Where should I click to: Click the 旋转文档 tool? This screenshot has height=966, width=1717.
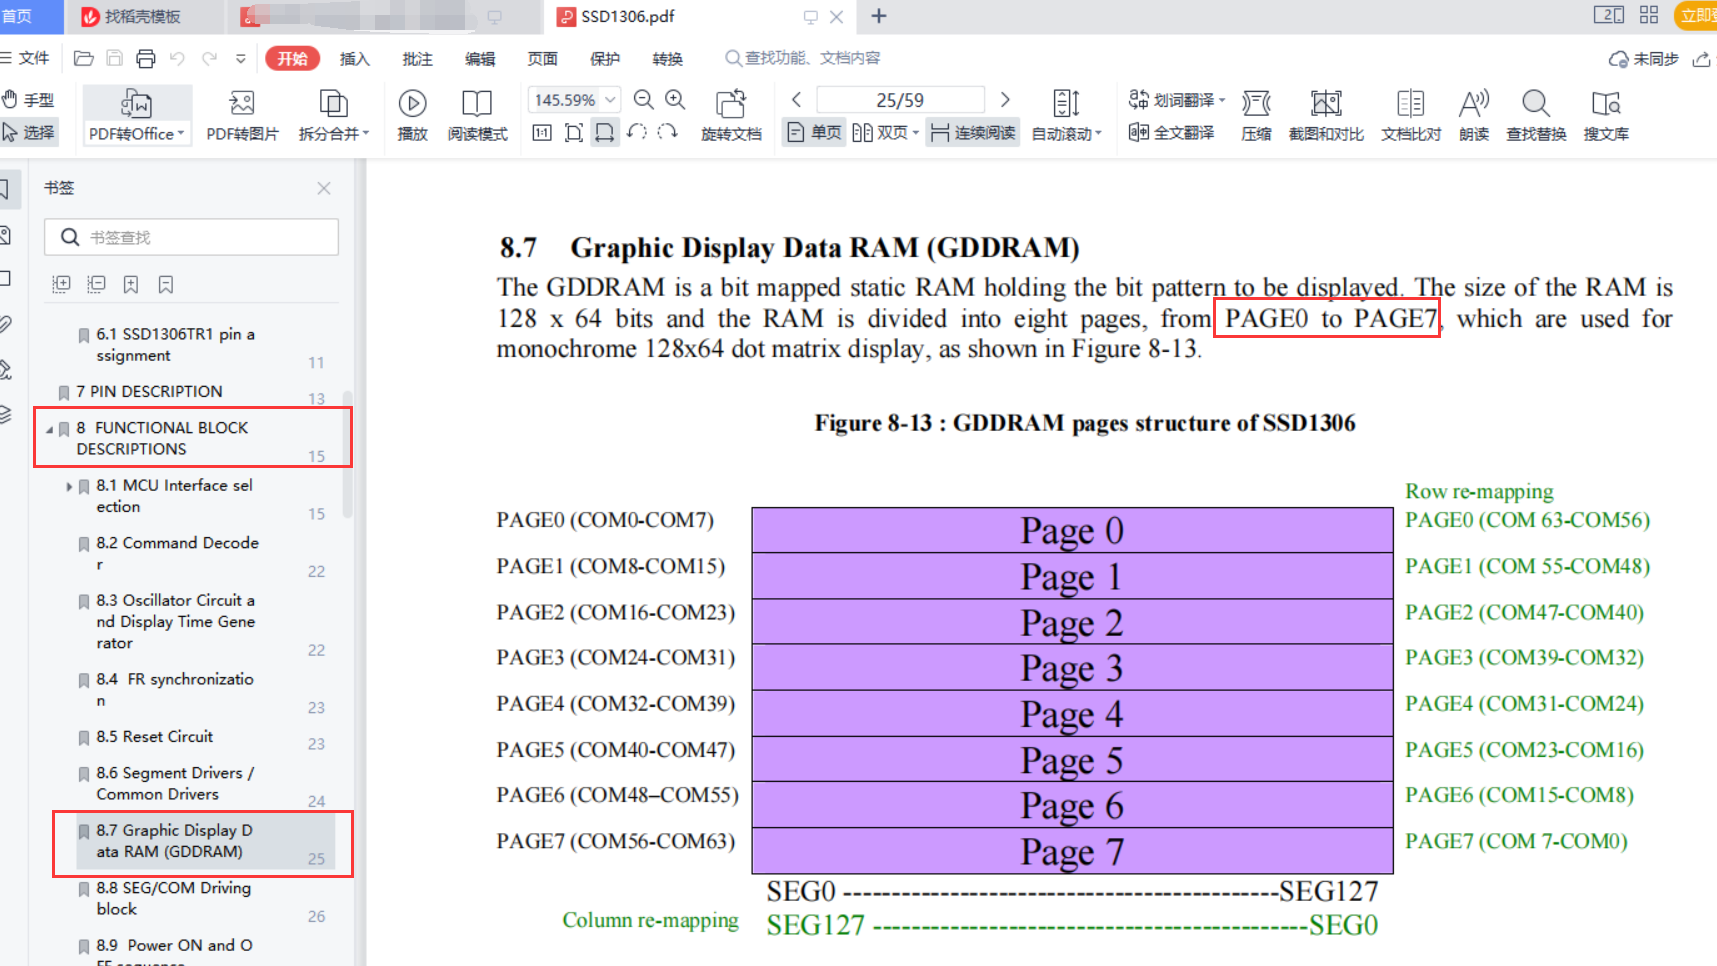click(731, 116)
